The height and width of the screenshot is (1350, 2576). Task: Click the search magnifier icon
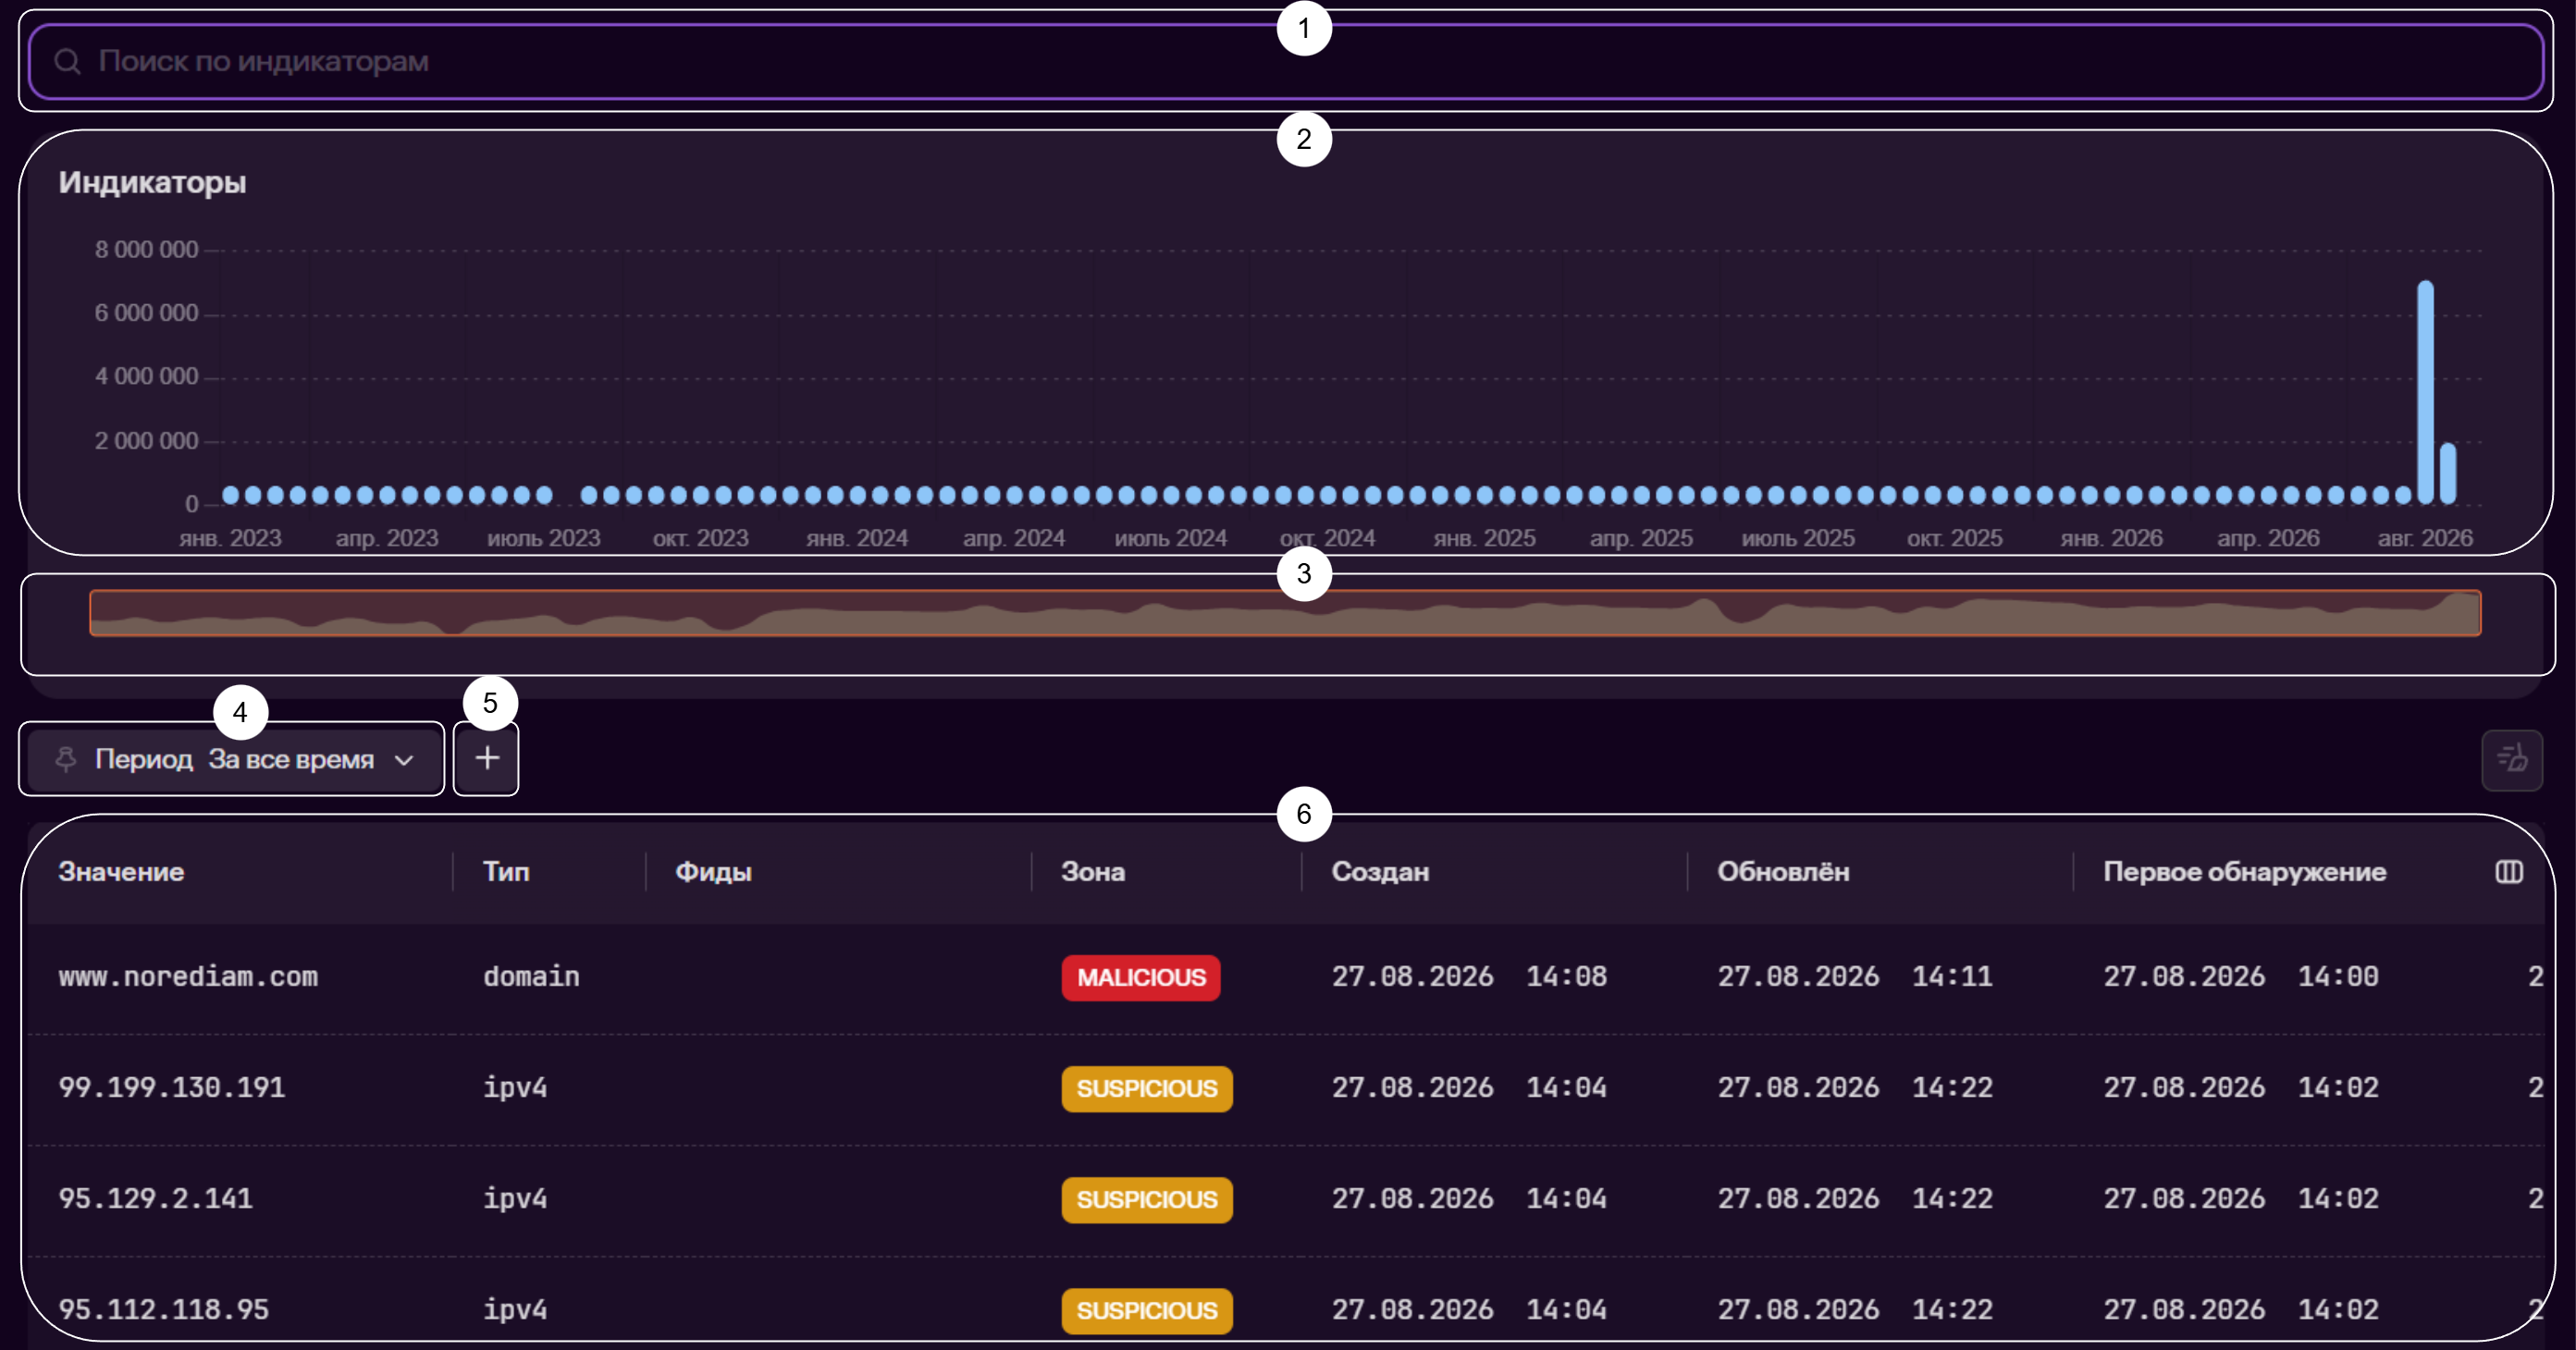pos(67,62)
